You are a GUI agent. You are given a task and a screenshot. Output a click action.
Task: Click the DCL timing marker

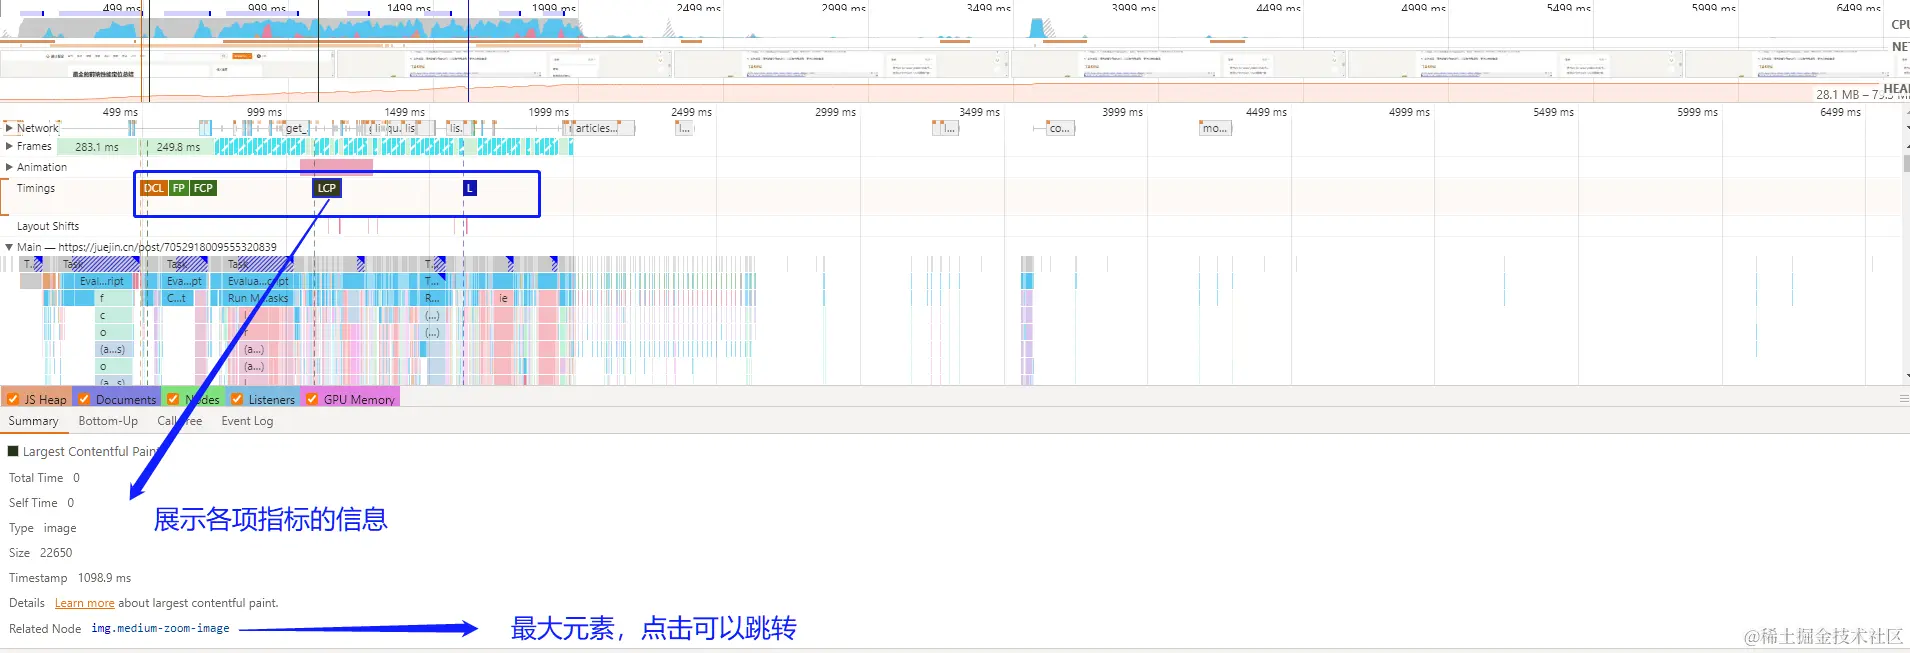[153, 188]
